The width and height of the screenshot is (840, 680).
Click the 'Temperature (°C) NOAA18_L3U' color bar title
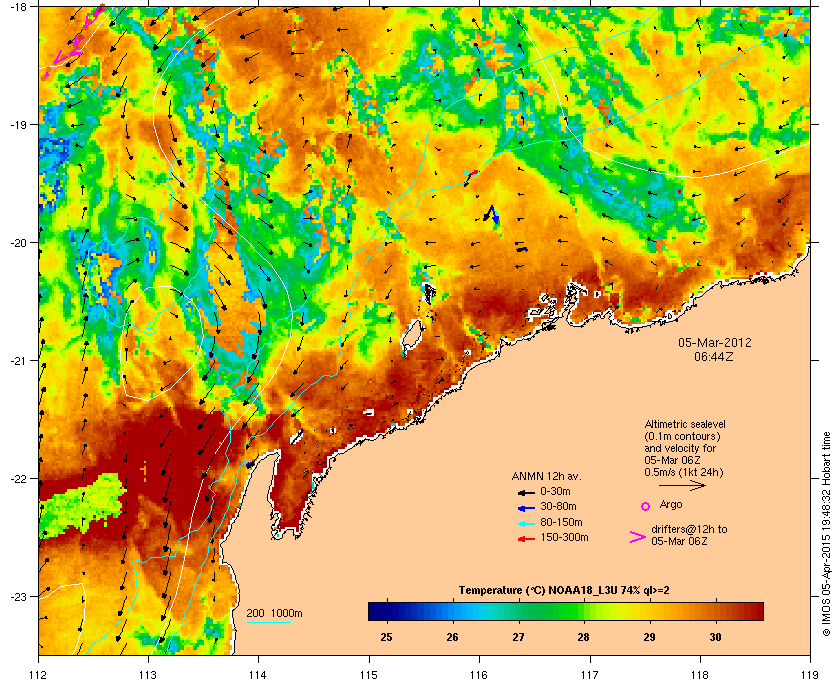coord(538,591)
